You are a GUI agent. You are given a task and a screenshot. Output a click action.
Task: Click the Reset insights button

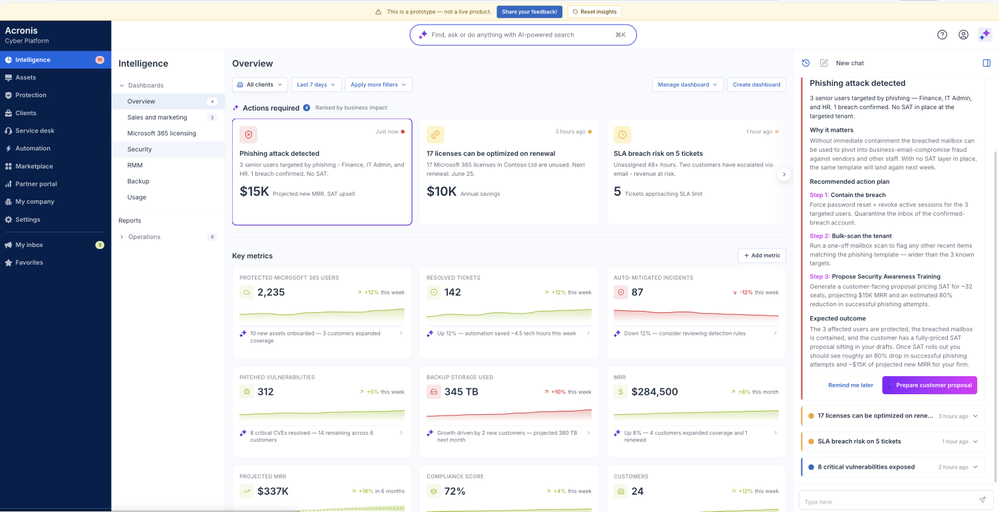(594, 11)
